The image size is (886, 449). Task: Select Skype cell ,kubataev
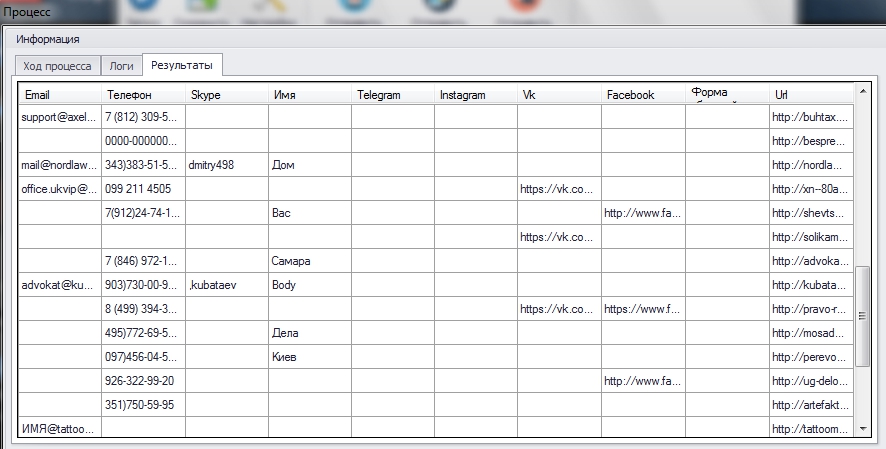pyautogui.click(x=227, y=285)
